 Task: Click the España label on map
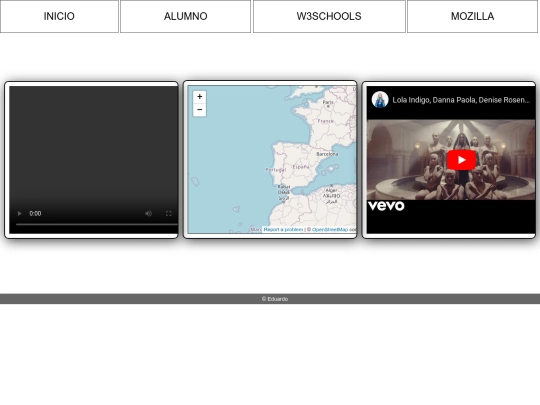coord(301,167)
